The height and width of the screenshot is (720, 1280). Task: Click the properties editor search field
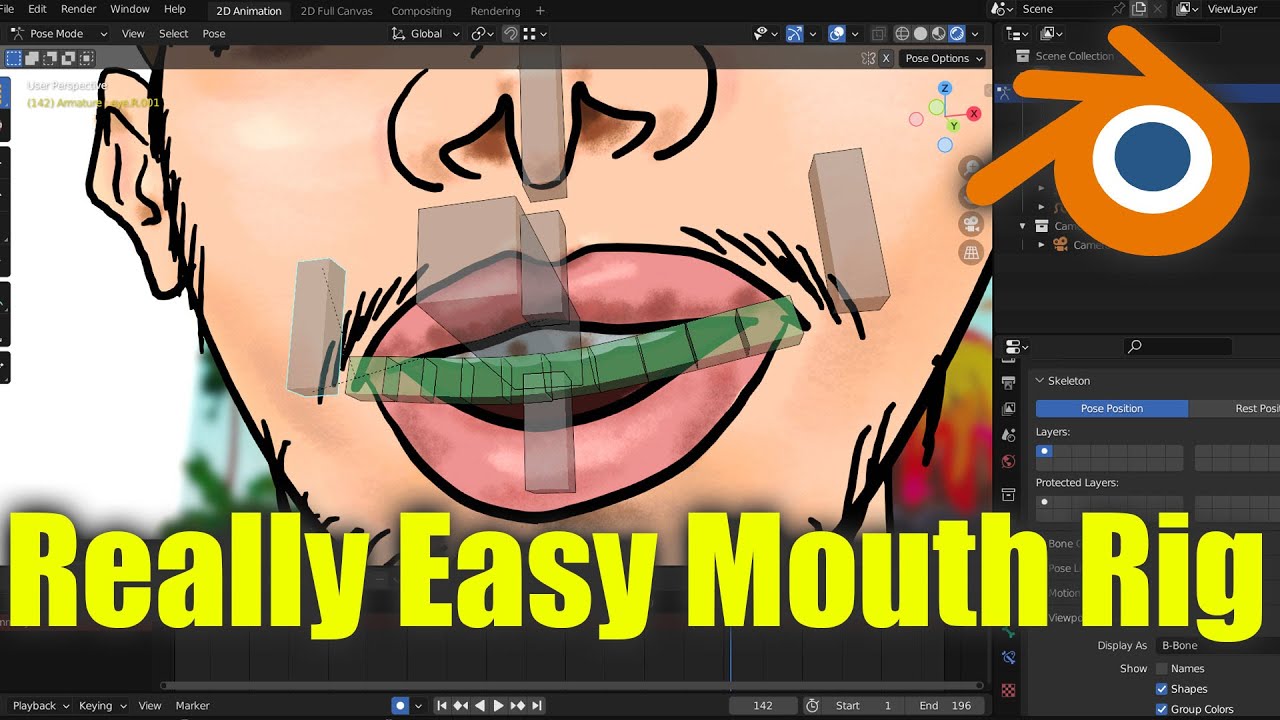tap(1179, 346)
